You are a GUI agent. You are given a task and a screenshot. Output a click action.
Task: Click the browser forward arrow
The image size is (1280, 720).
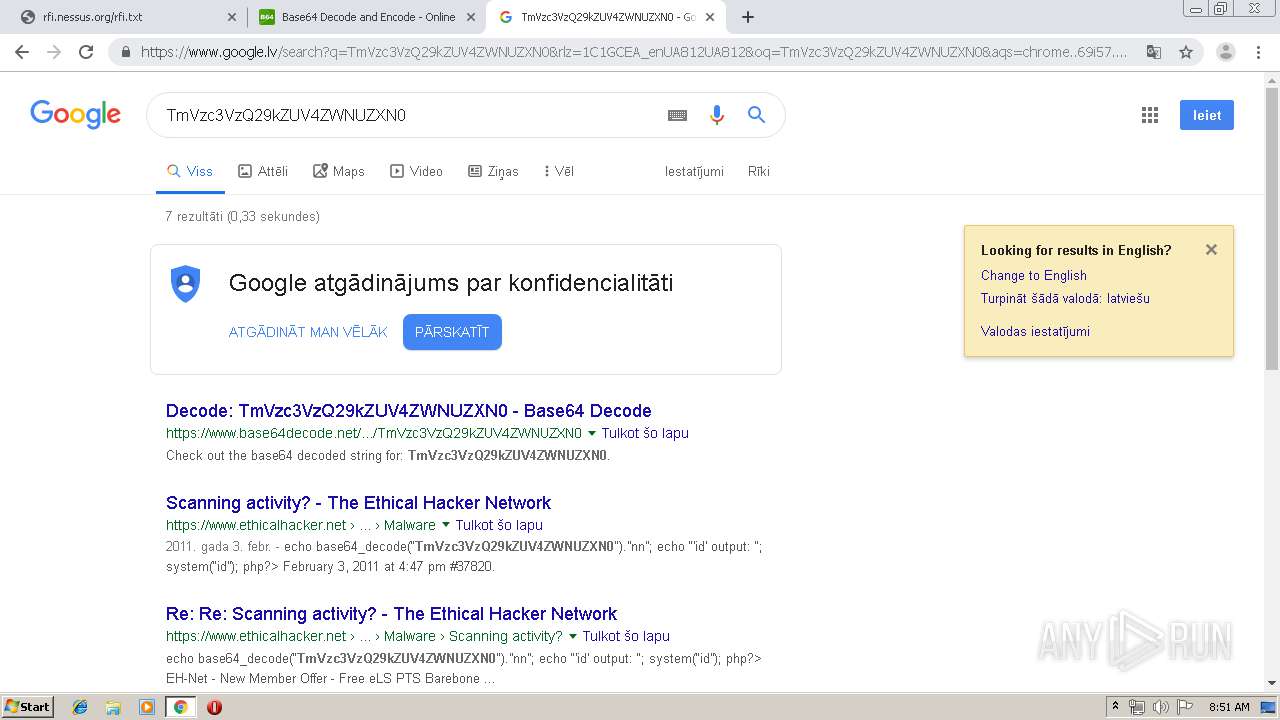54,52
